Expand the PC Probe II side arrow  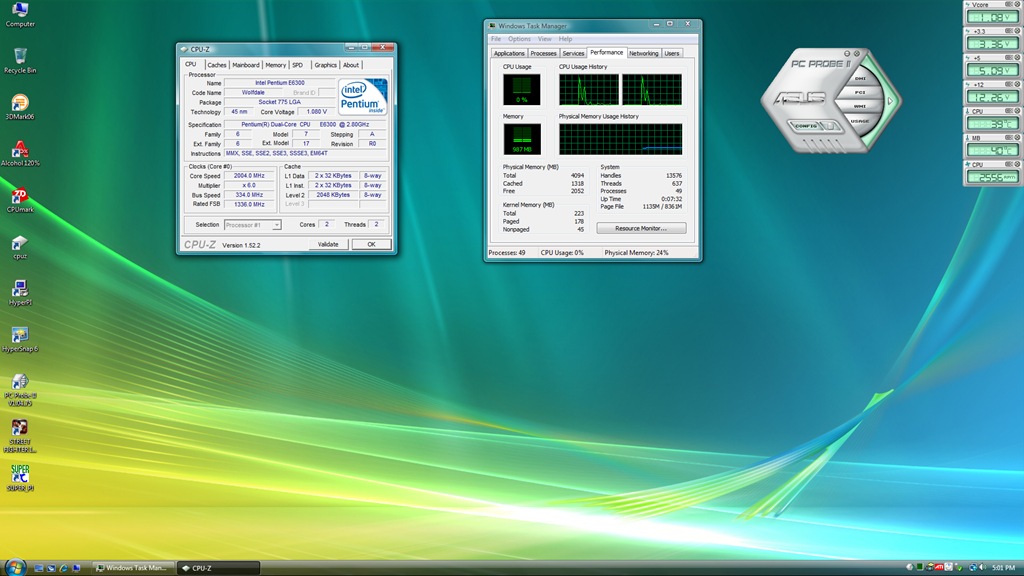pos(890,101)
